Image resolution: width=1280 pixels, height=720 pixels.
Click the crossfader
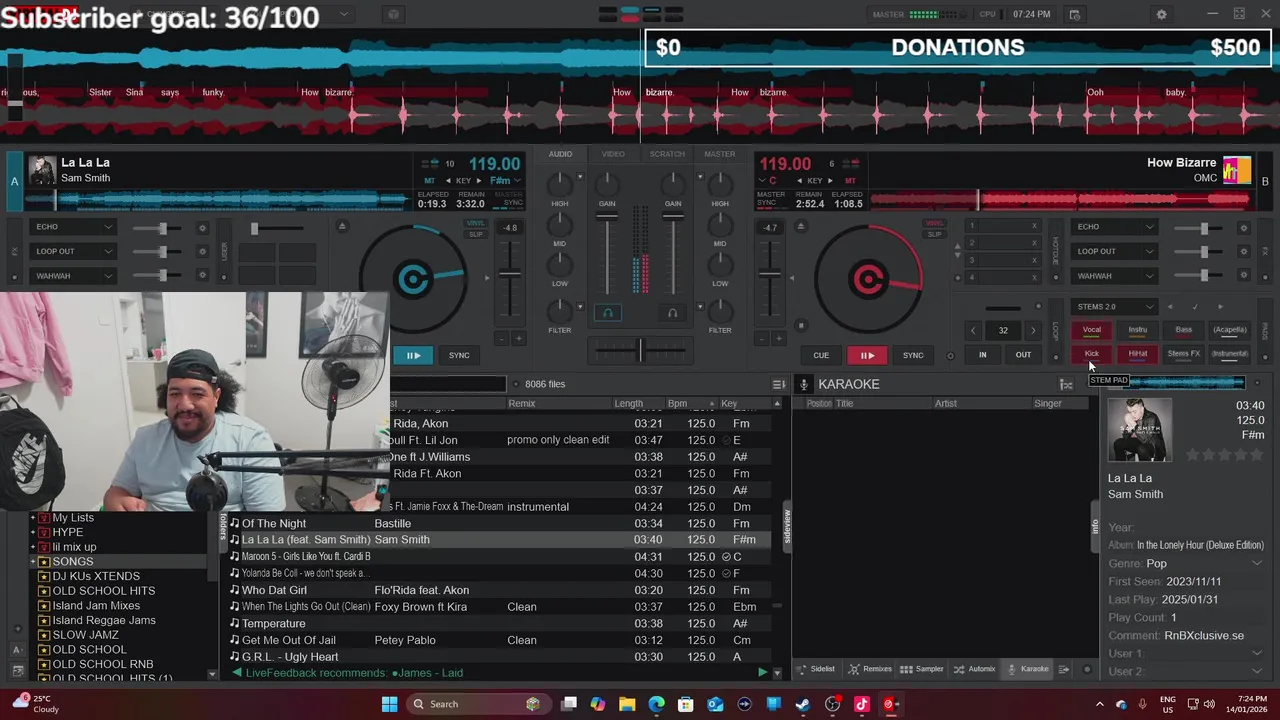[x=640, y=350]
